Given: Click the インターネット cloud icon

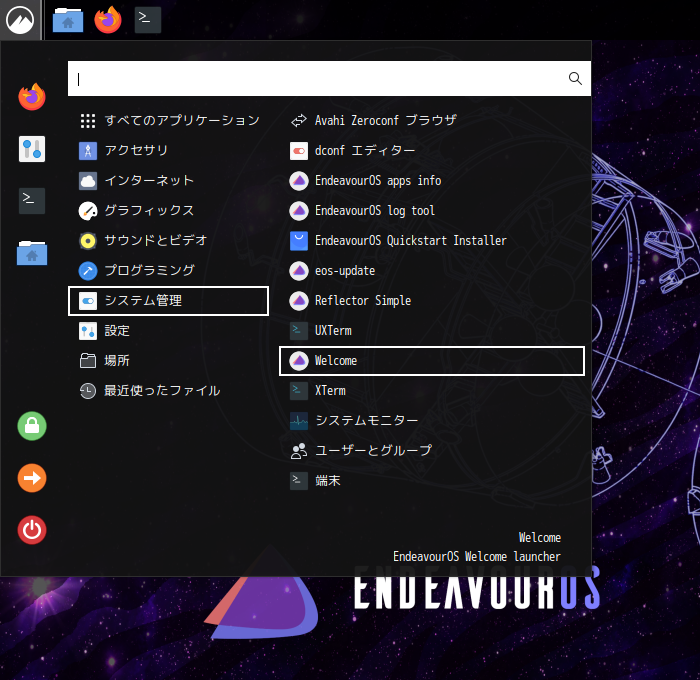Looking at the screenshot, I should pos(88,181).
